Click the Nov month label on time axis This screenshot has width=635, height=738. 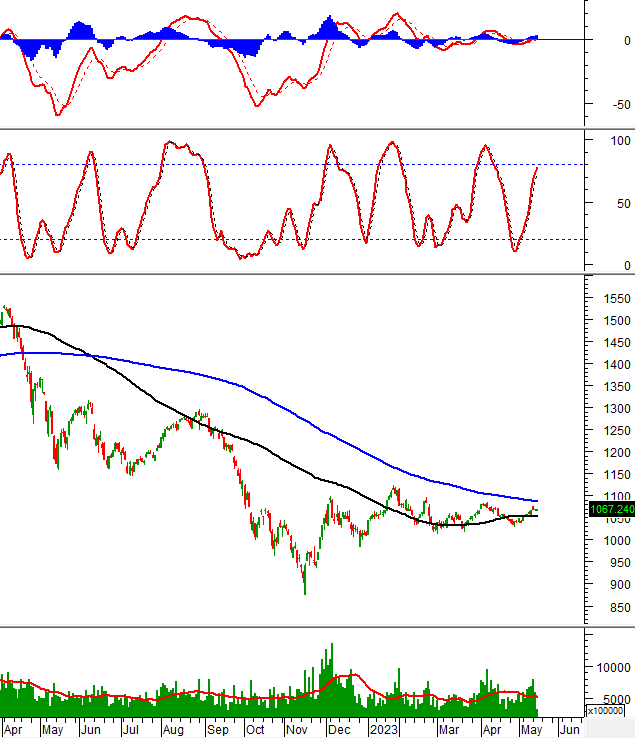tap(297, 730)
